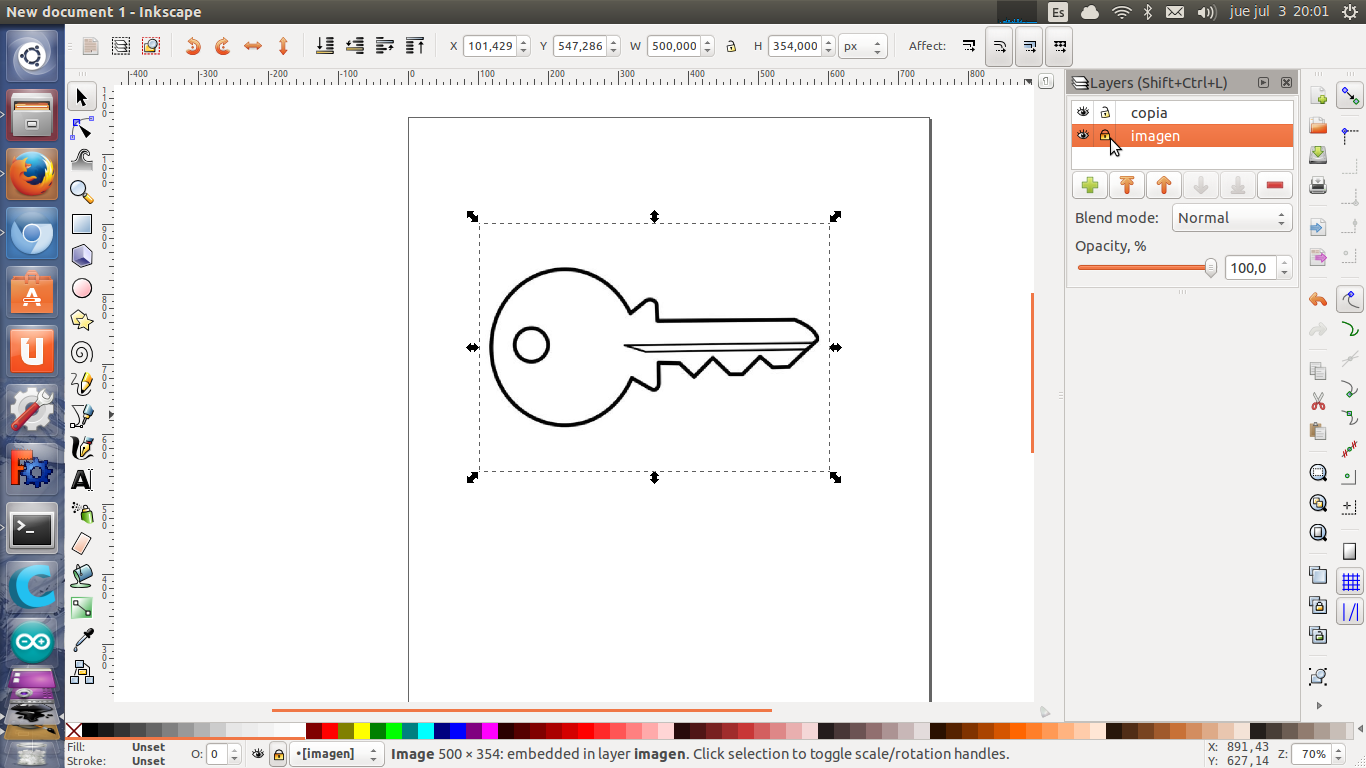
Task: Toggle the width/height ratio lock
Action: coord(731,46)
